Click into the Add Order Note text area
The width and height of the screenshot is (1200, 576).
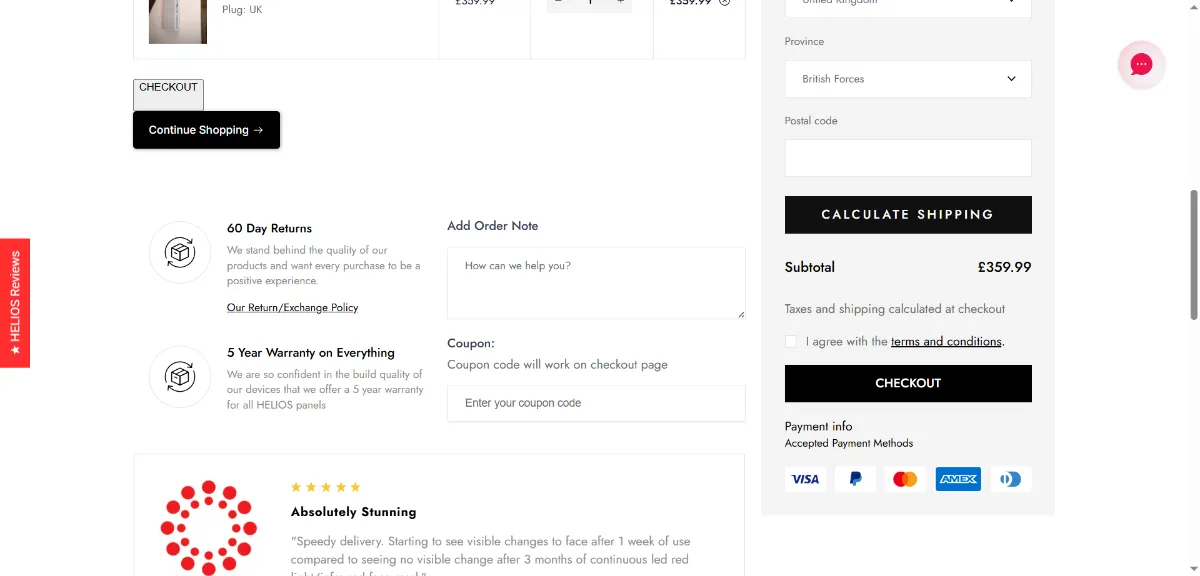click(596, 283)
